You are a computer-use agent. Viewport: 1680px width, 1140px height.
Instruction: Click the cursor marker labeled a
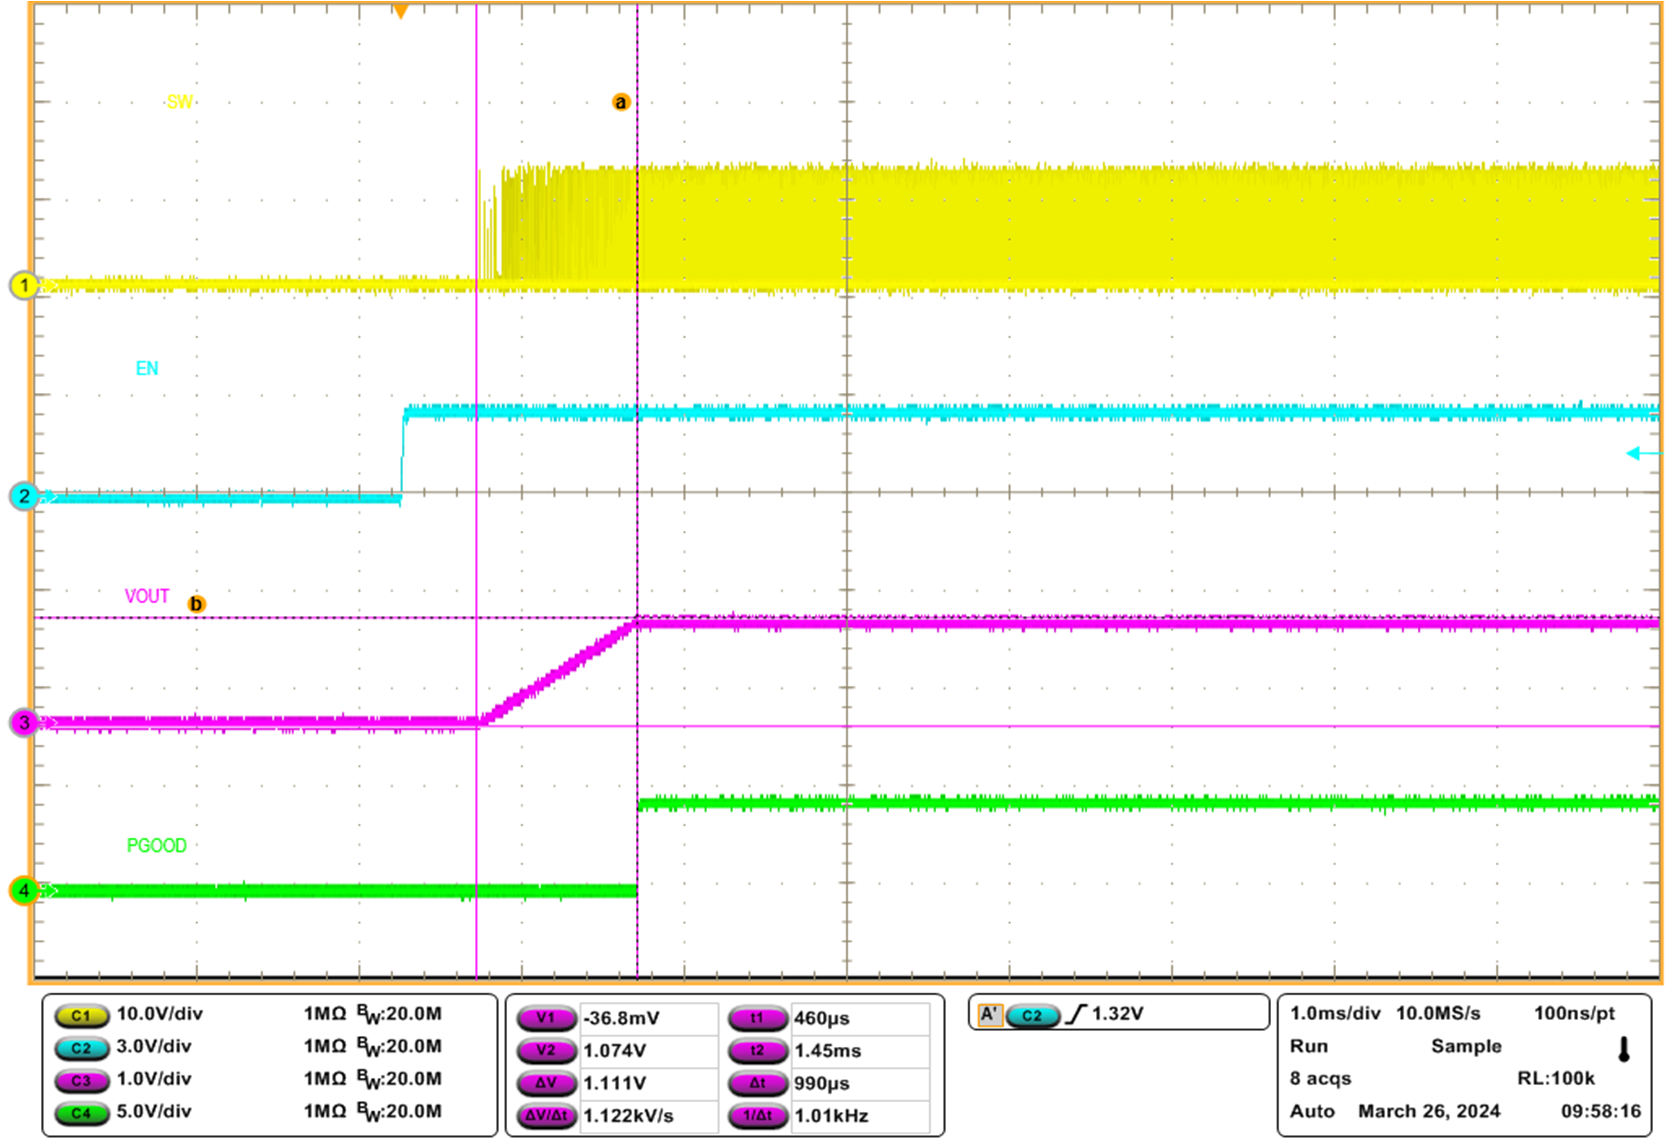click(621, 102)
